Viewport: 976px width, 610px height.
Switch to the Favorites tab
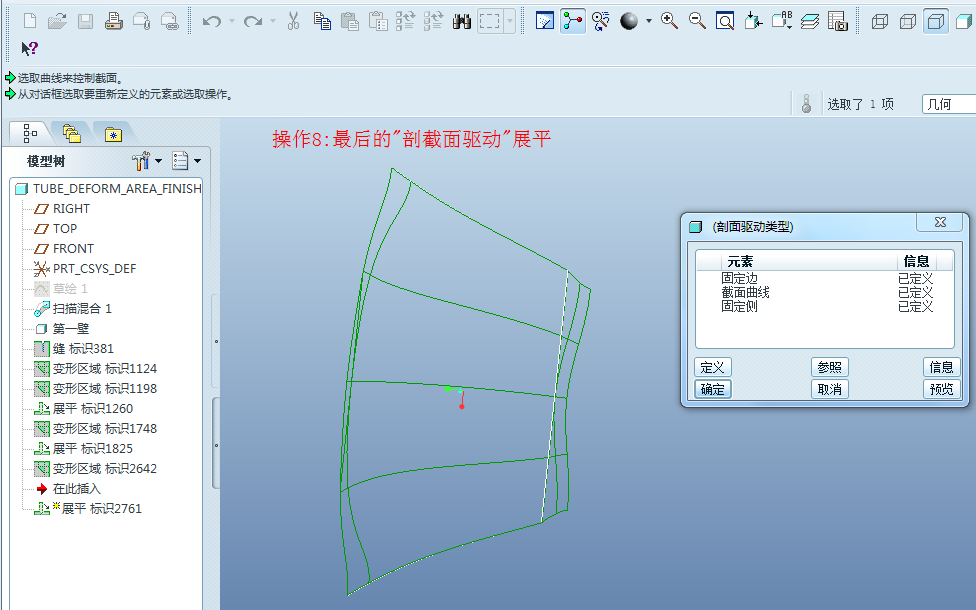(x=113, y=134)
